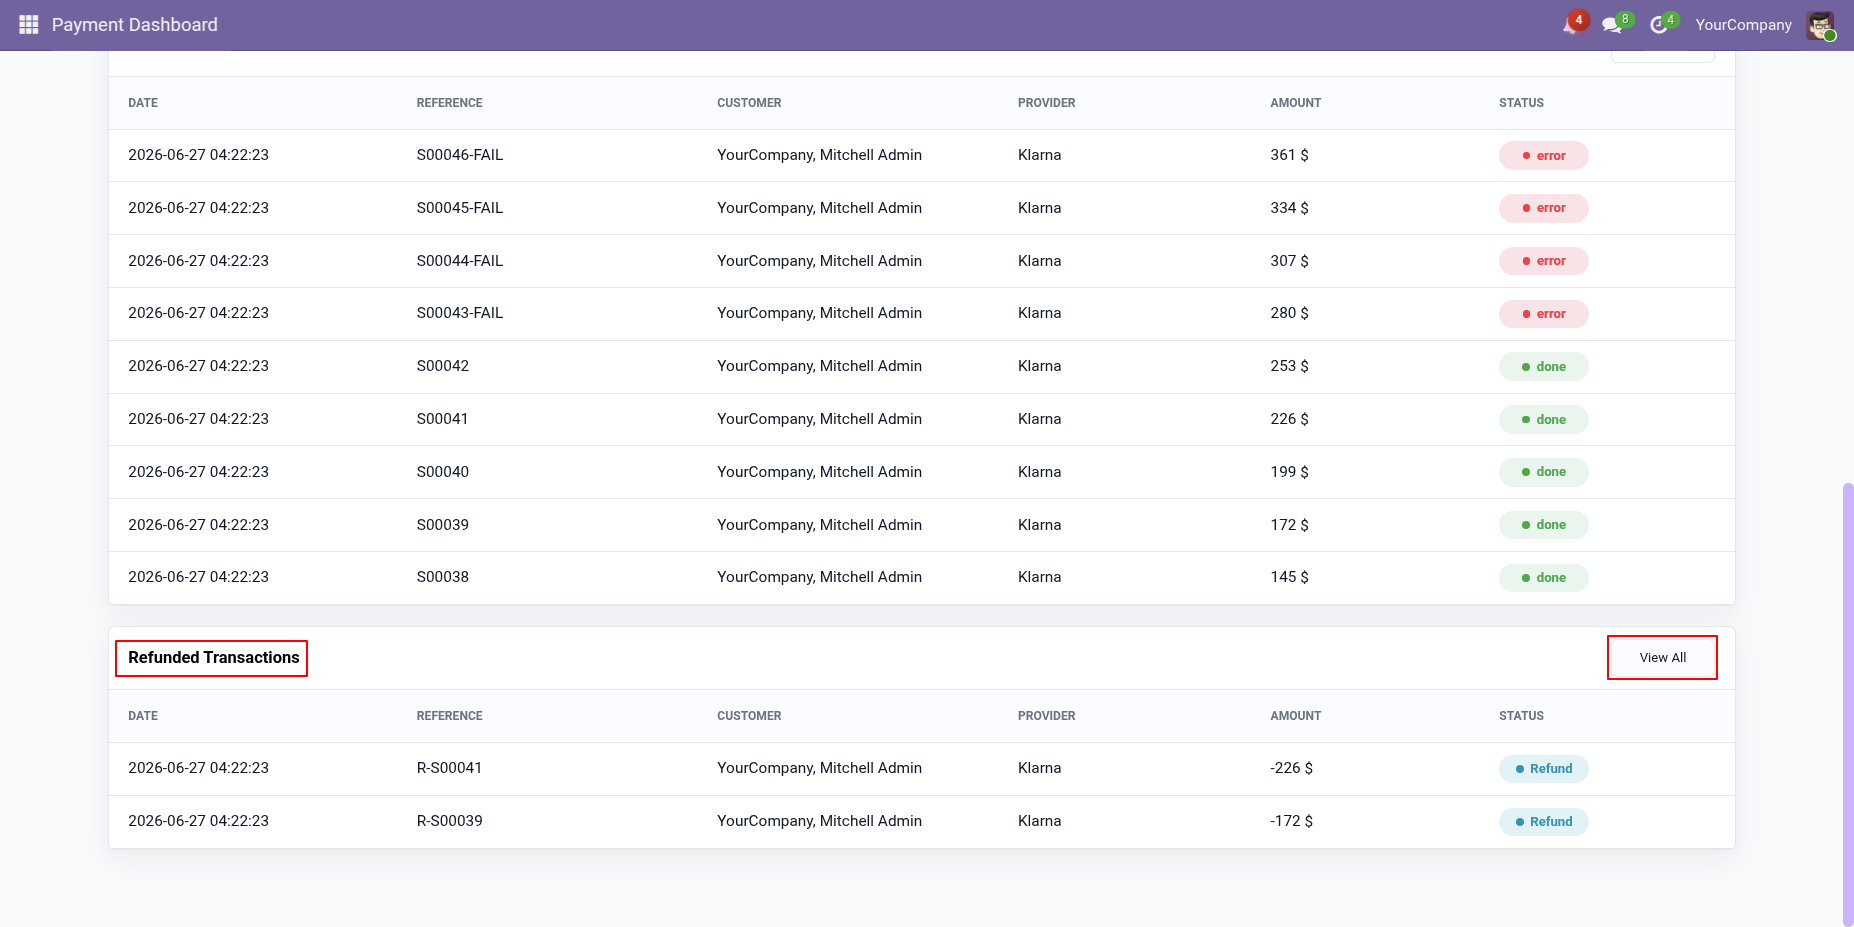Click the Payment Dashboard title
1854x927 pixels.
coord(135,25)
